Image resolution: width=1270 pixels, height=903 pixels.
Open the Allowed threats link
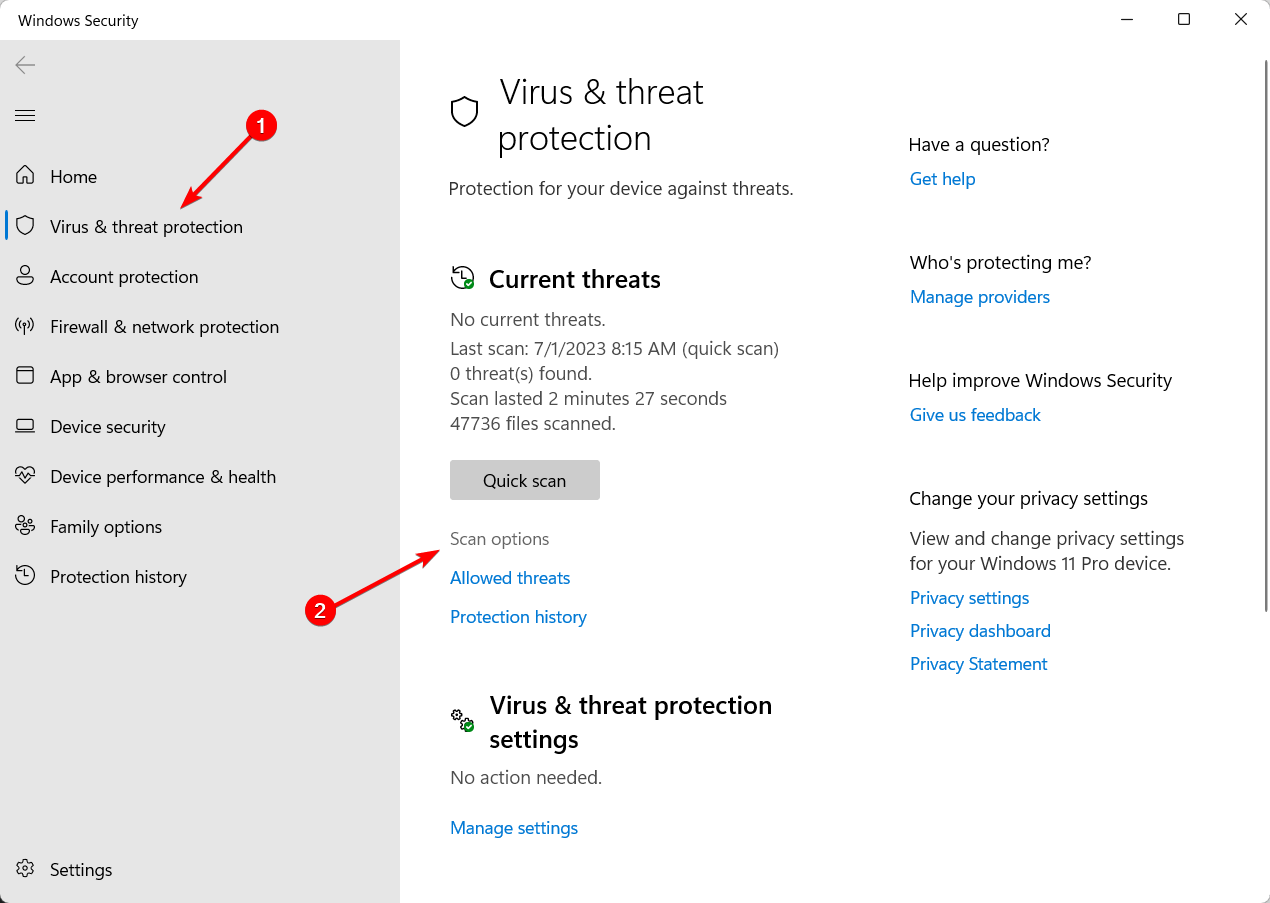tap(510, 578)
